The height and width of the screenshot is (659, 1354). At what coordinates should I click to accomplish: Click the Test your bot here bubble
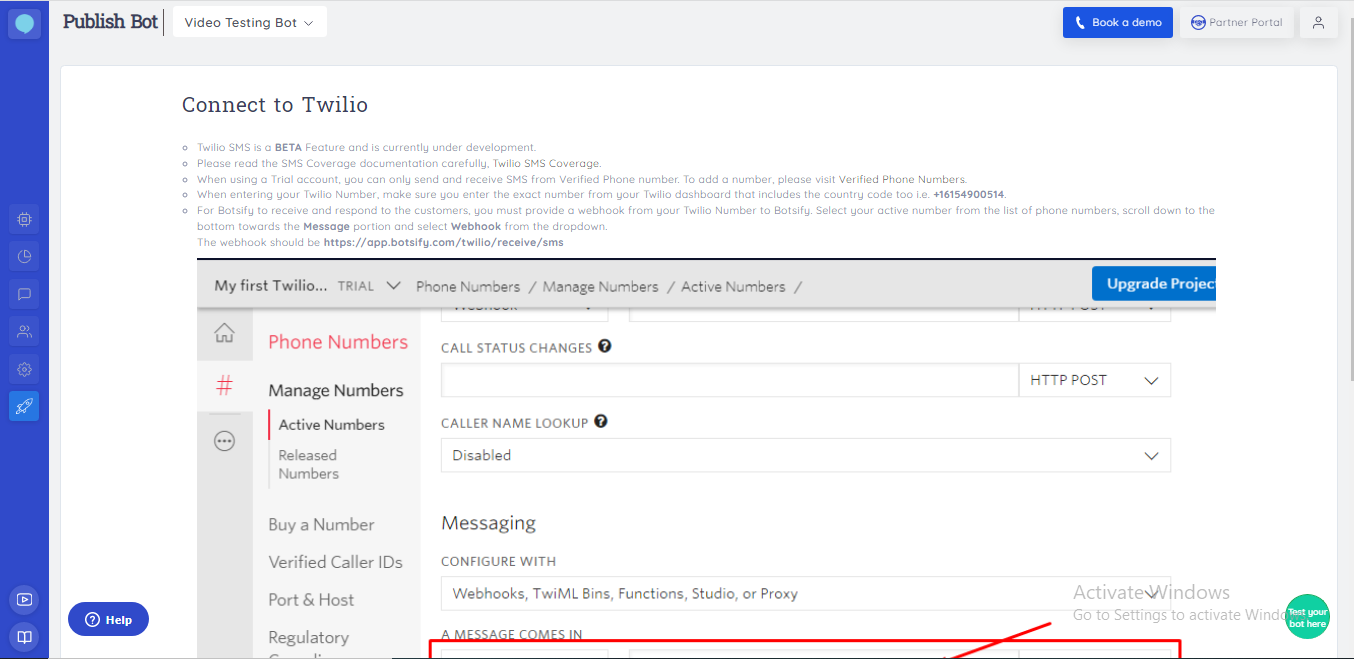(1307, 617)
